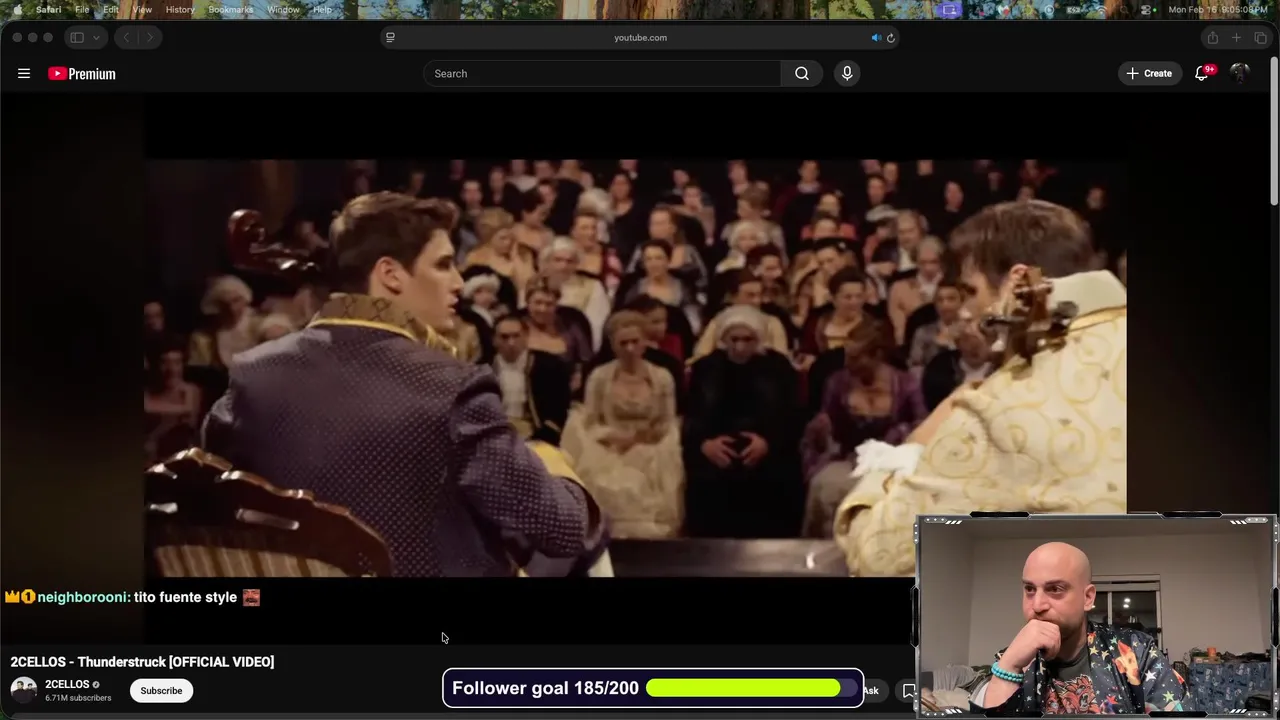Open Control Center in menu bar
Image resolution: width=1280 pixels, height=720 pixels.
point(1148,9)
